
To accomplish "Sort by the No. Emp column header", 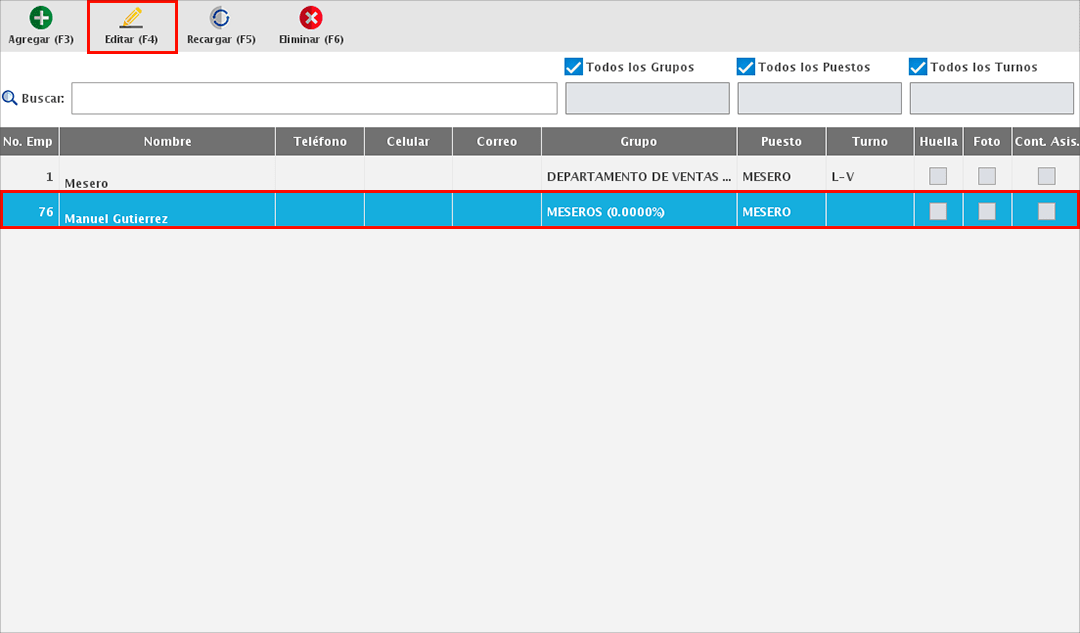I will pyautogui.click(x=28, y=141).
